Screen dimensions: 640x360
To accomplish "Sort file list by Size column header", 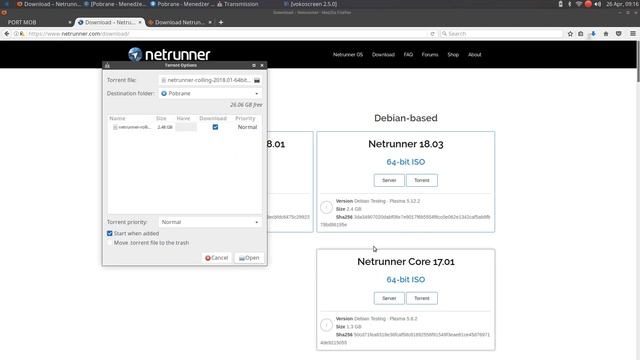I will (x=161, y=118).
